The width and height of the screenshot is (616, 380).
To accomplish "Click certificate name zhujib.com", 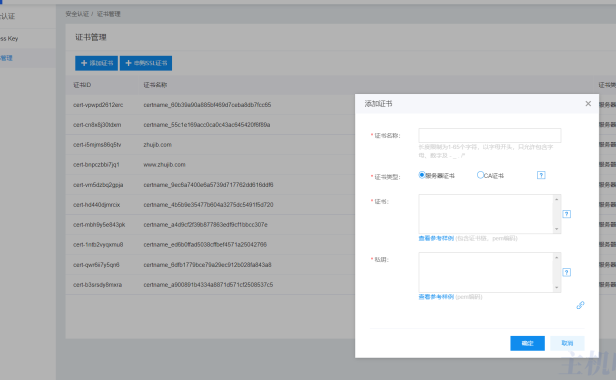I will pos(158,145).
